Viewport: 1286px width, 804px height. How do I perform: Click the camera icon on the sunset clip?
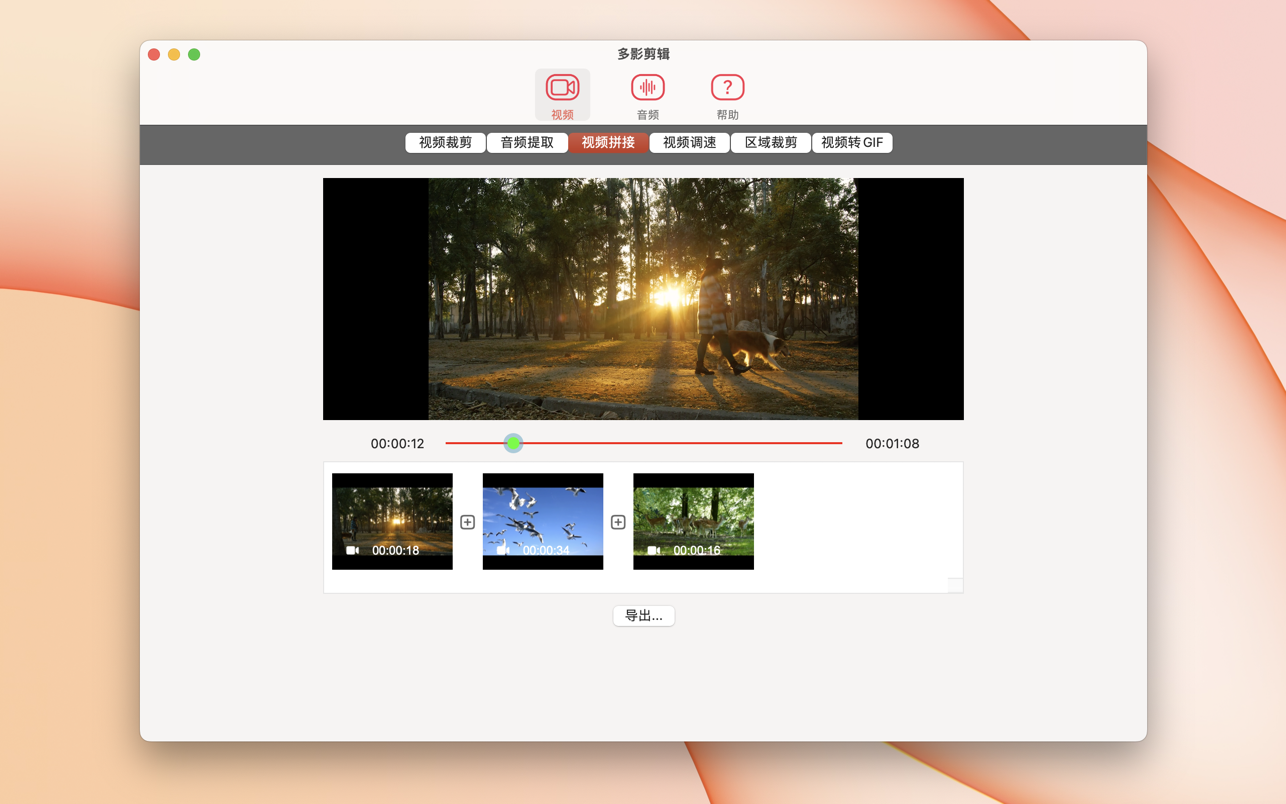coord(352,550)
